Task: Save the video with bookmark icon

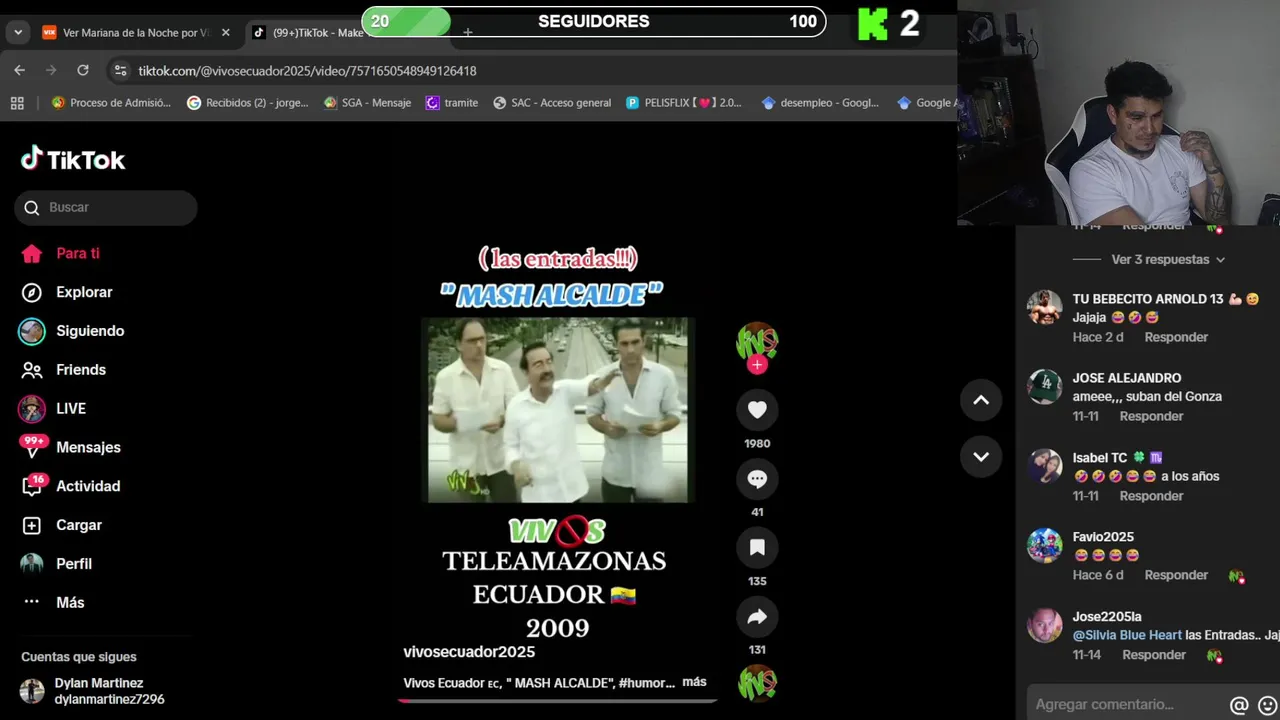Action: point(757,547)
